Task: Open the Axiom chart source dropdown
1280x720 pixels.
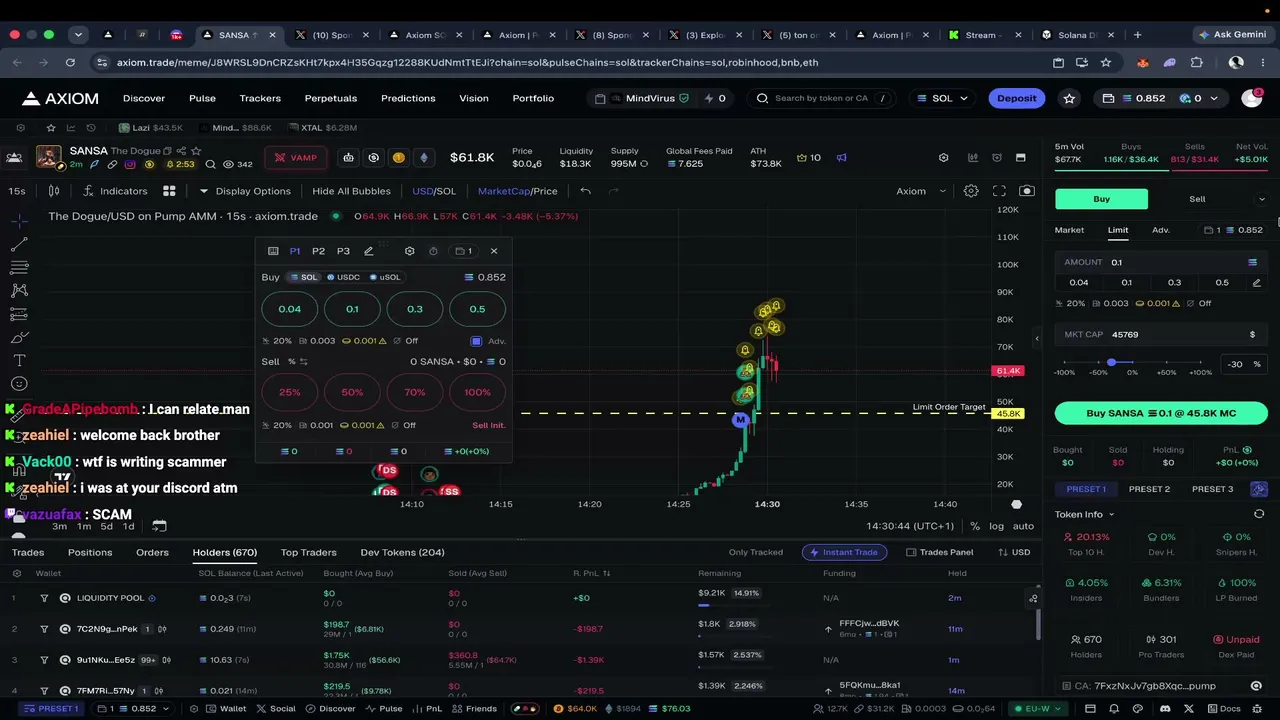Action: (921, 191)
